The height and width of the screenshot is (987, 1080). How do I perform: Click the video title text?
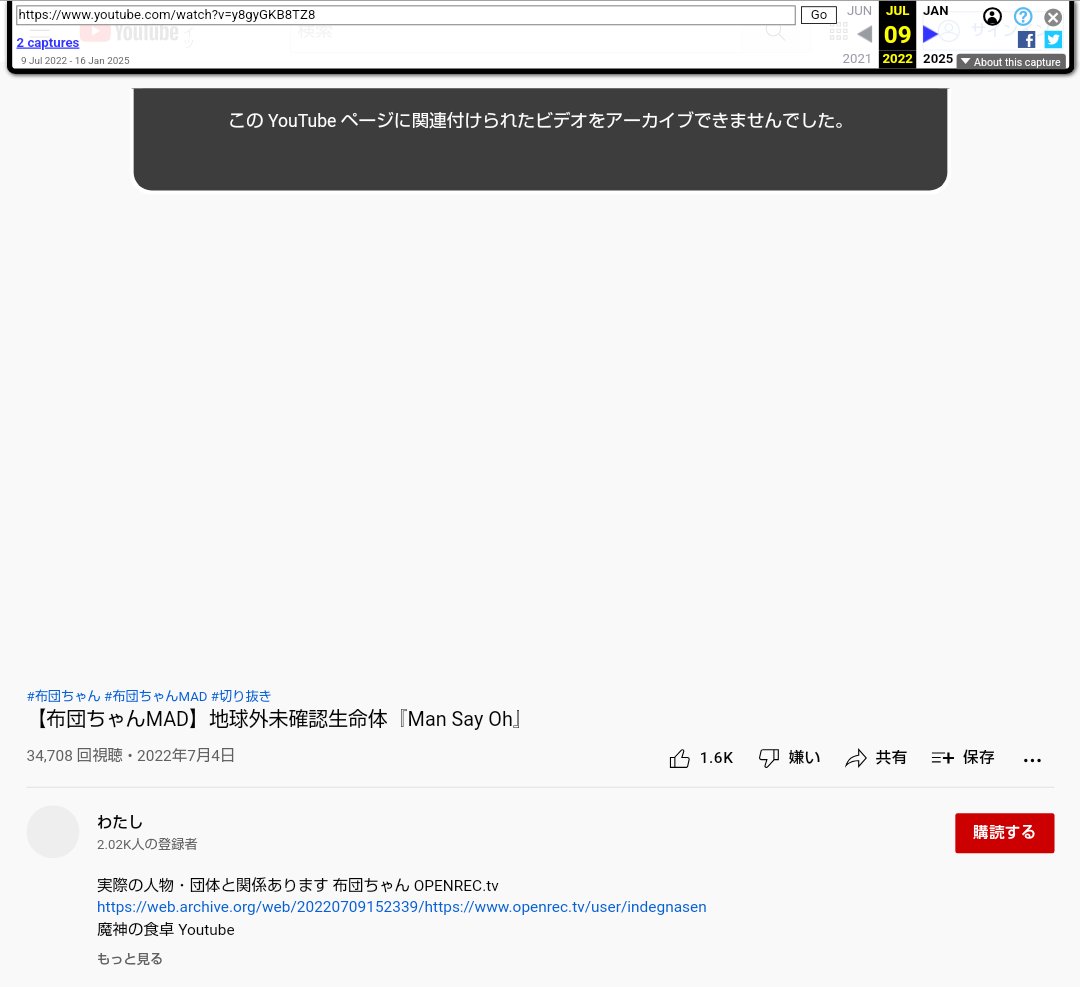click(x=276, y=719)
